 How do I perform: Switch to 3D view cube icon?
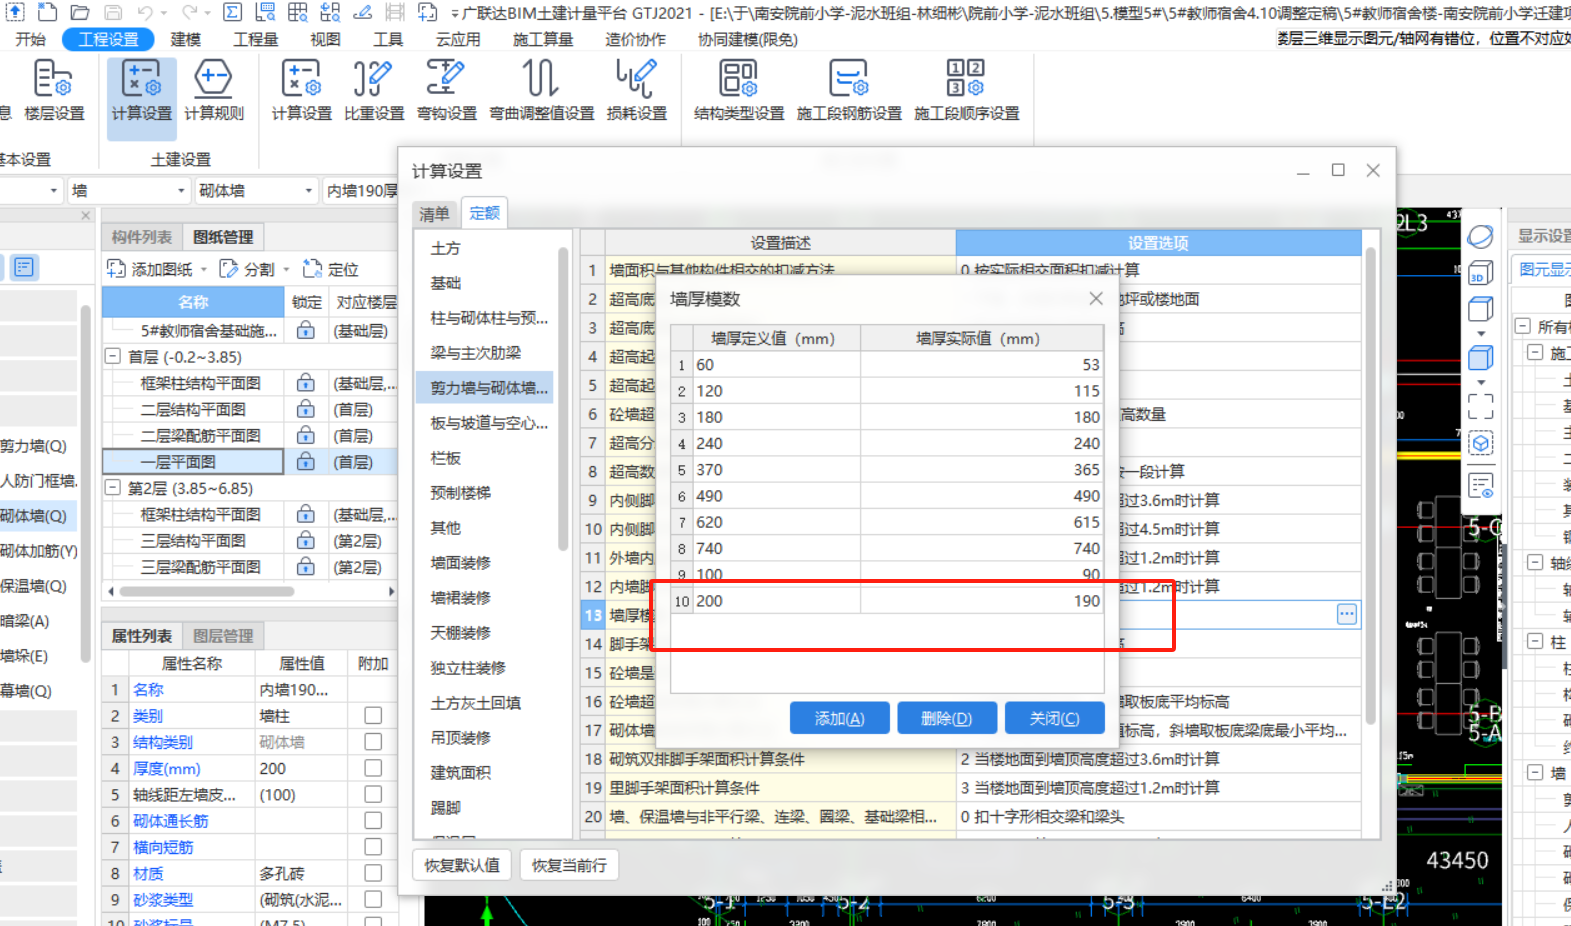click(1481, 273)
